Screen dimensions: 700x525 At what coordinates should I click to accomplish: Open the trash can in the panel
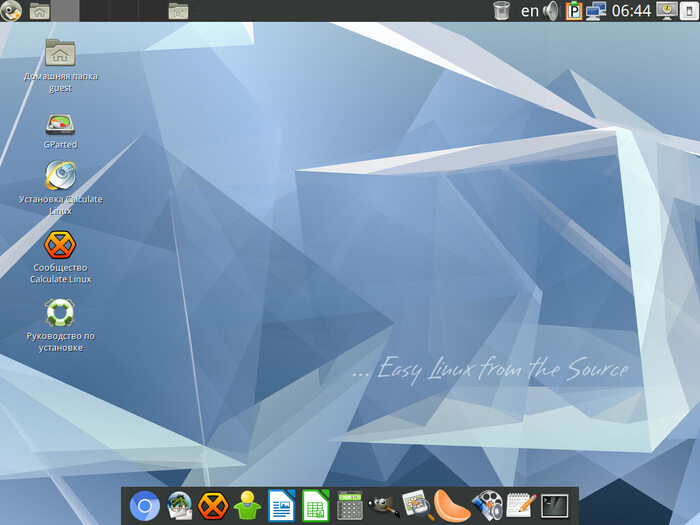[501, 11]
